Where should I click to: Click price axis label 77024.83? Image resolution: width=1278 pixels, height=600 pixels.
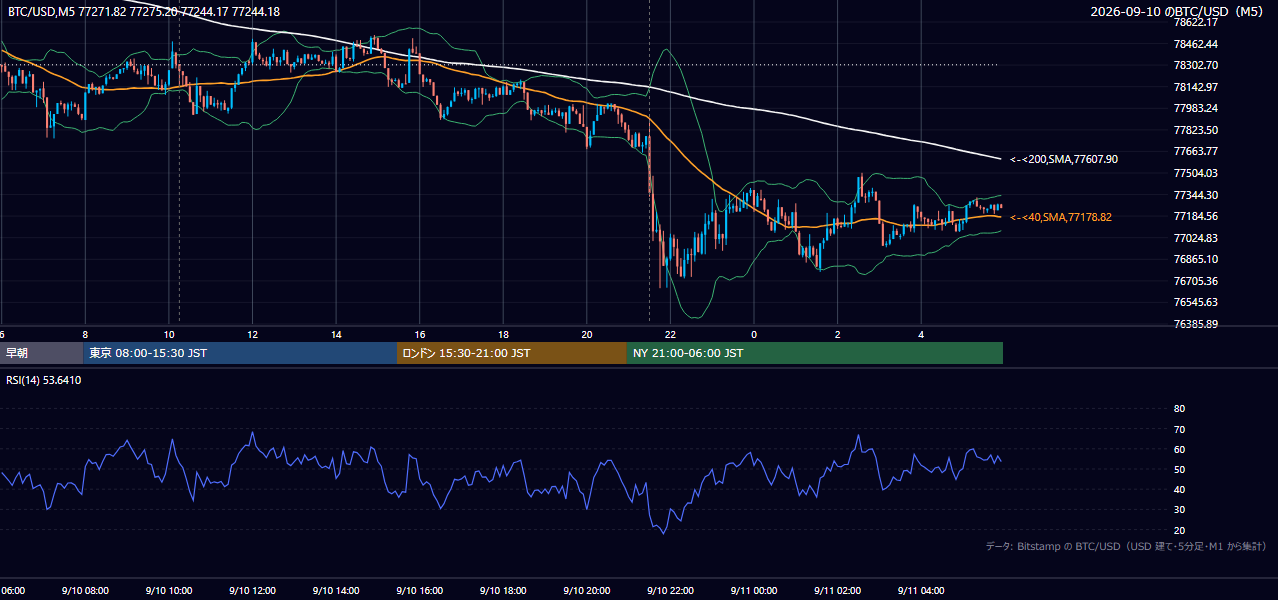pos(1195,238)
